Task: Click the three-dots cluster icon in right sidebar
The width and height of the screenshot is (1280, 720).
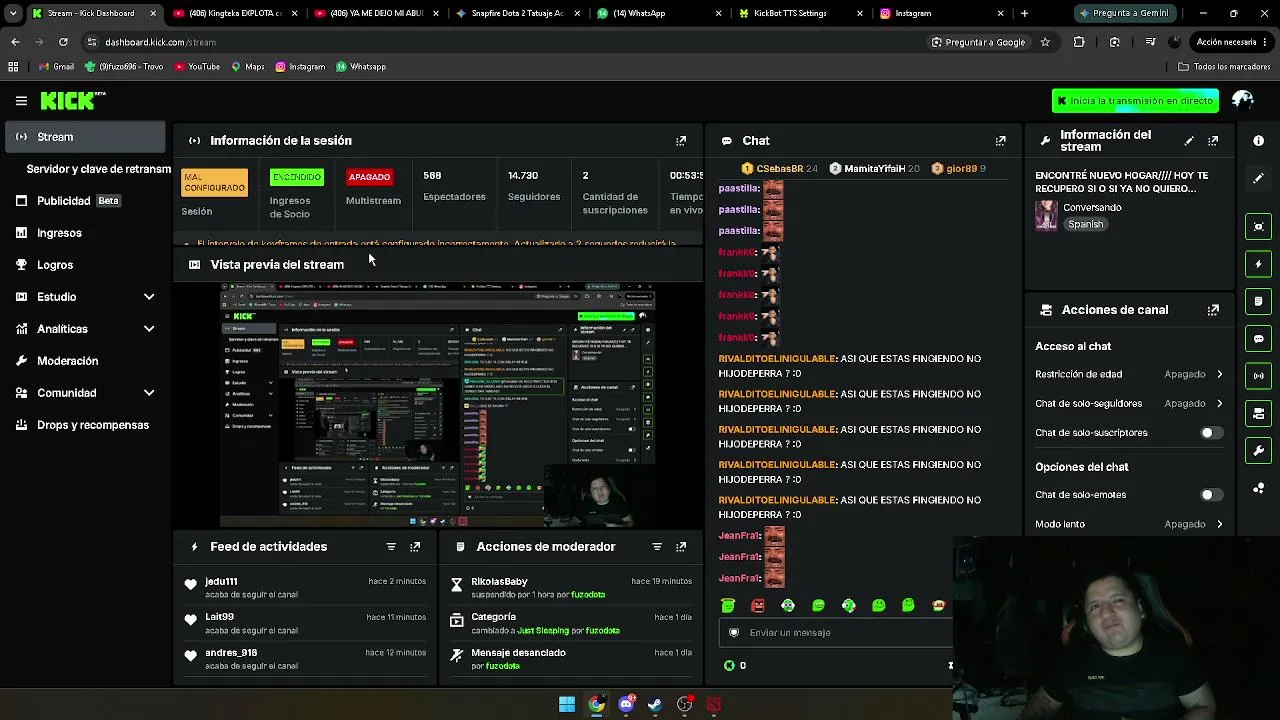Action: pyautogui.click(x=1258, y=488)
